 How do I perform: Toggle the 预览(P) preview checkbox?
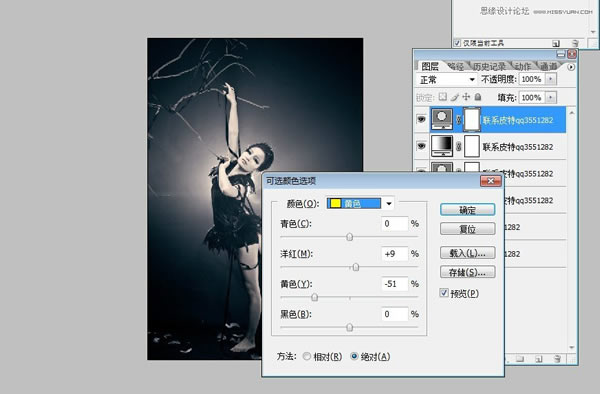pos(444,293)
